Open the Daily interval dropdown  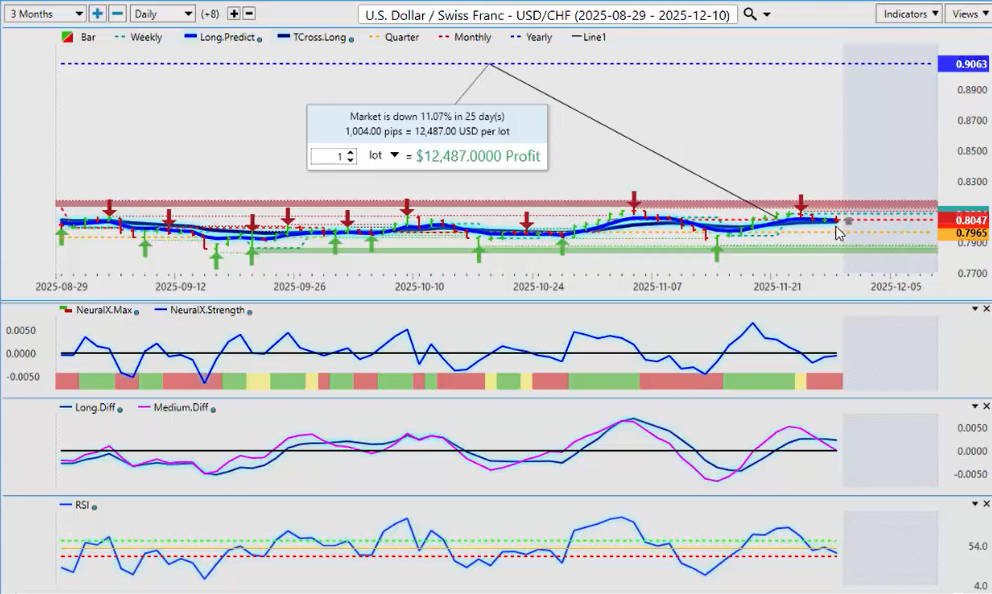click(162, 14)
